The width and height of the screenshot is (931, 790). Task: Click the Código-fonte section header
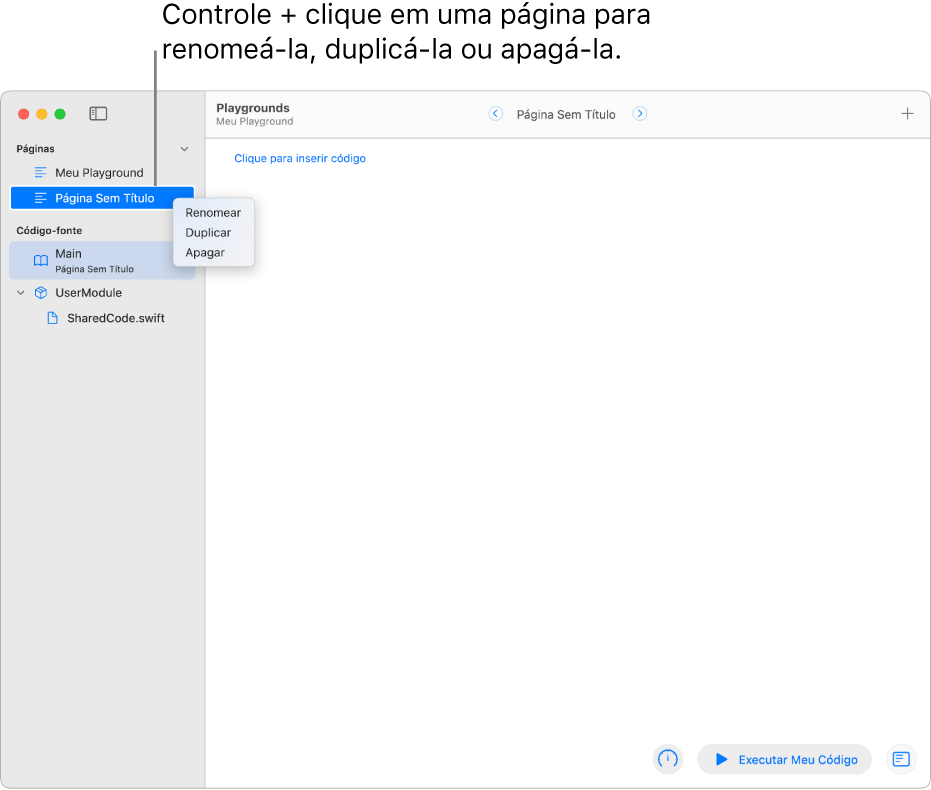click(49, 231)
